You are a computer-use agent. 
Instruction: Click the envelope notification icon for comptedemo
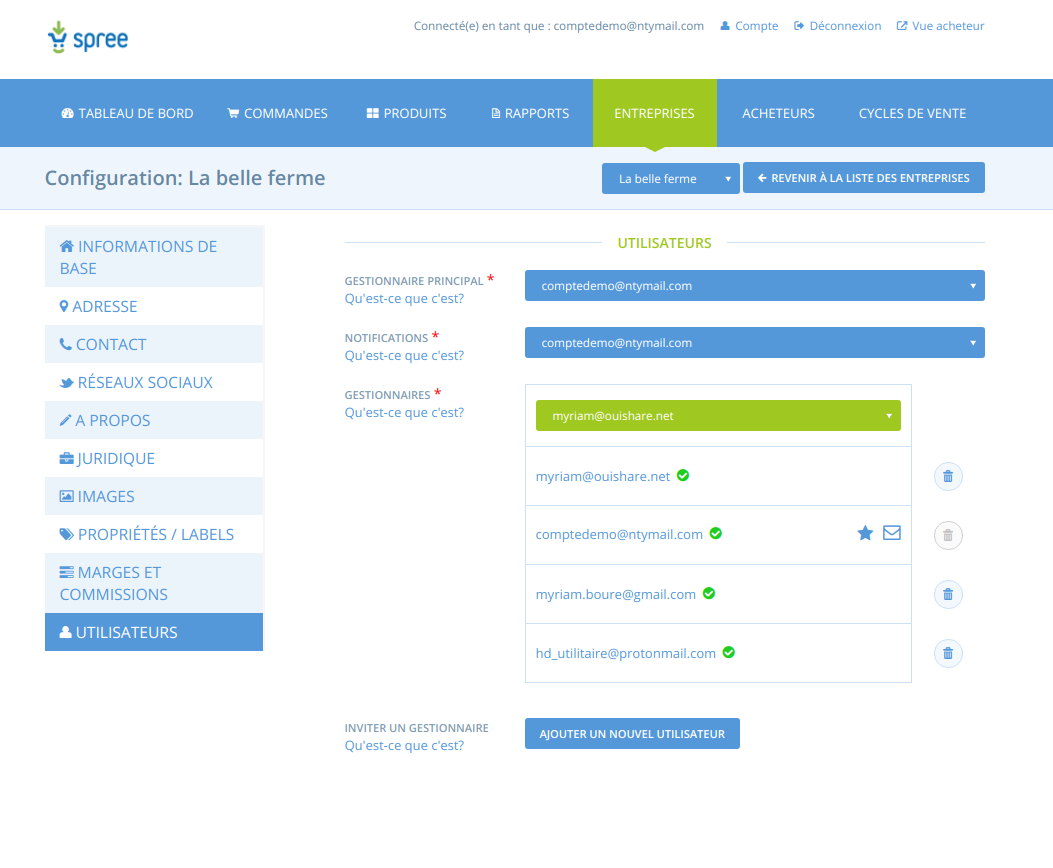click(892, 533)
